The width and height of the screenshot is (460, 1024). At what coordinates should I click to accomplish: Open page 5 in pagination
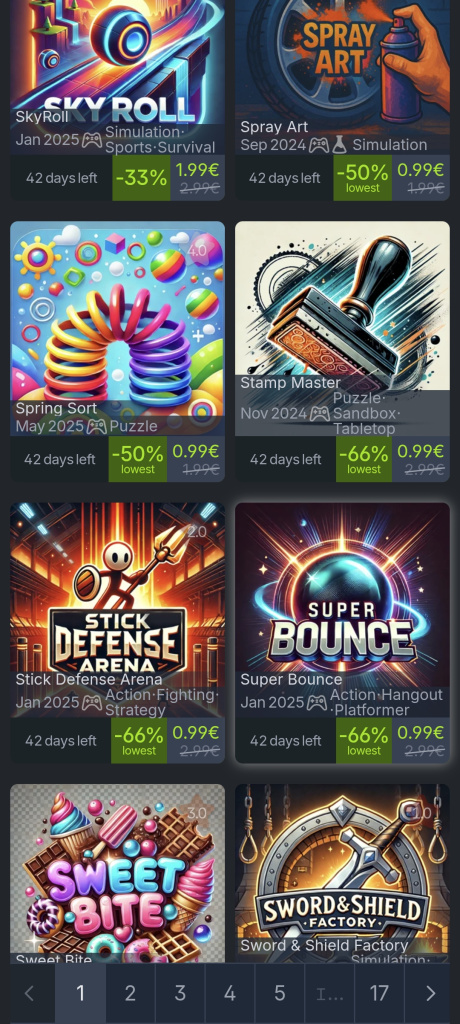tap(279, 993)
